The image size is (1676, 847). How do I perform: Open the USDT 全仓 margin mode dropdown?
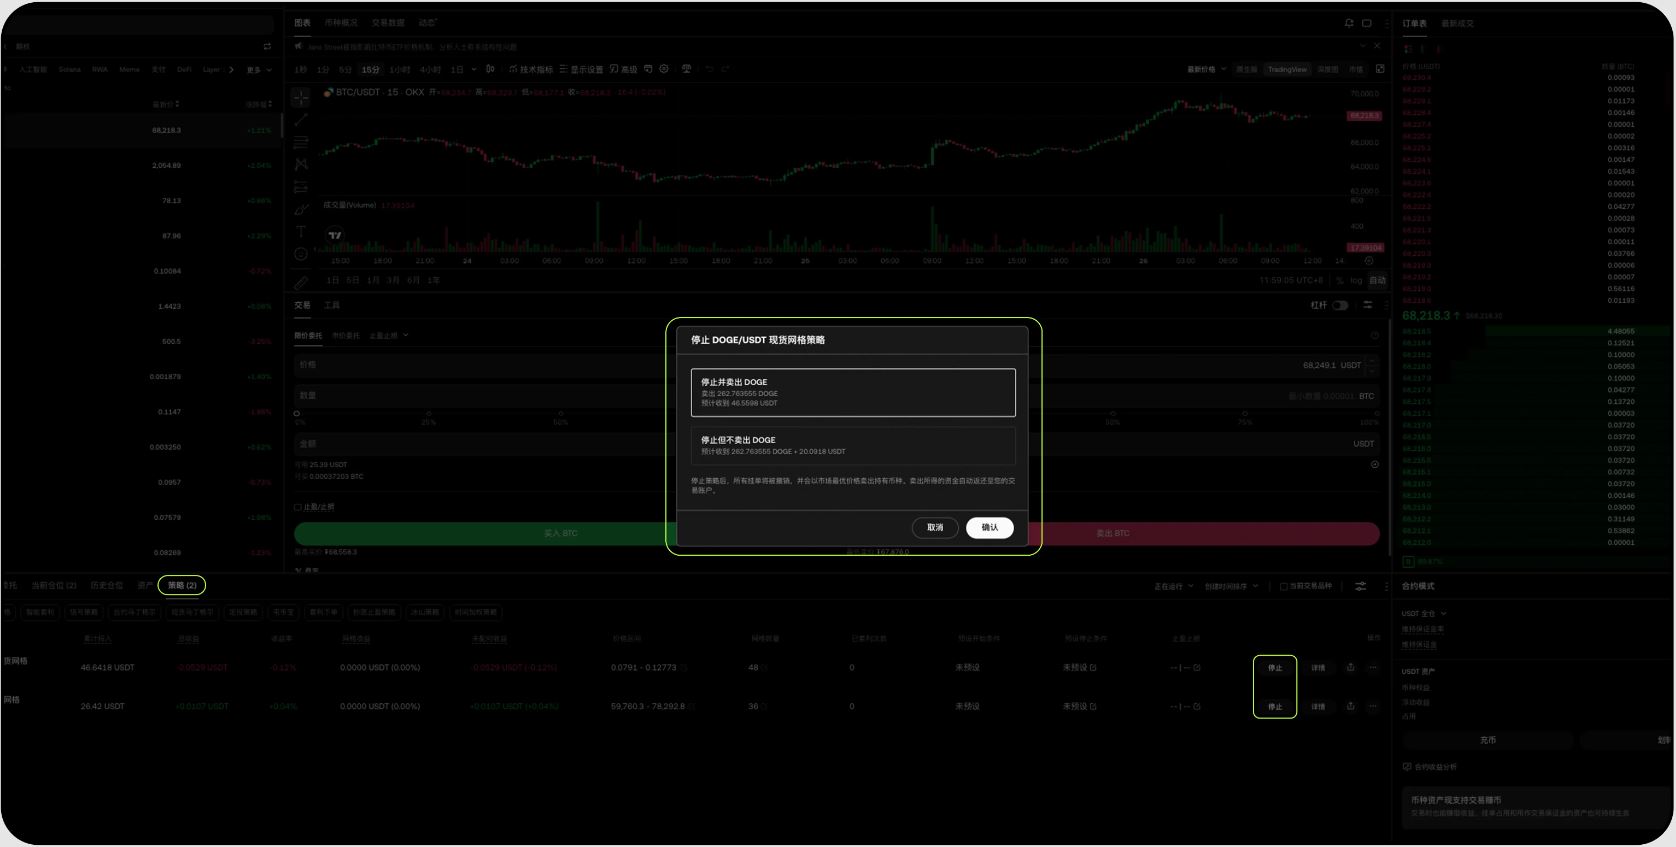pos(1424,613)
